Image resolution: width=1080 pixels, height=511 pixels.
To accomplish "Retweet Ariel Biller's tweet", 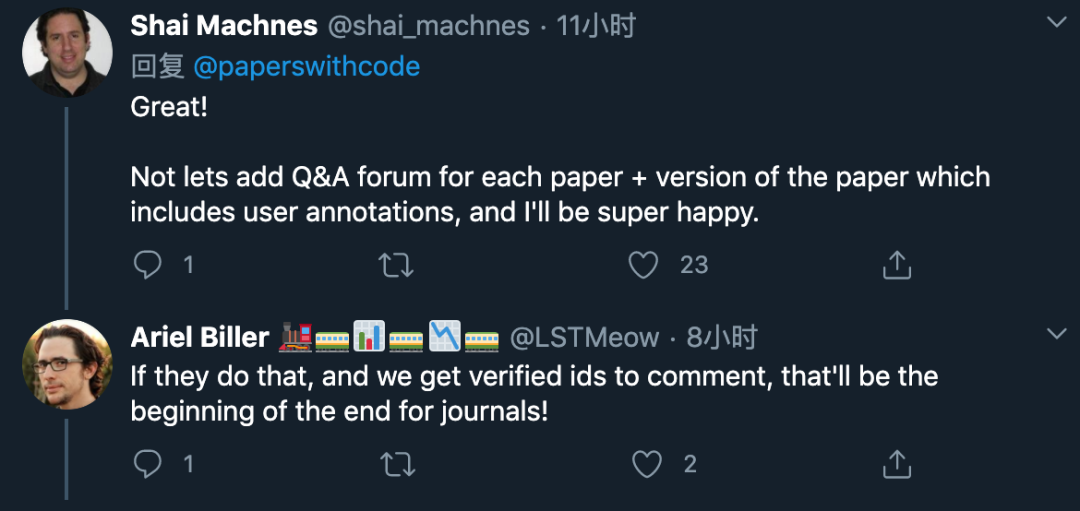I will click(396, 464).
